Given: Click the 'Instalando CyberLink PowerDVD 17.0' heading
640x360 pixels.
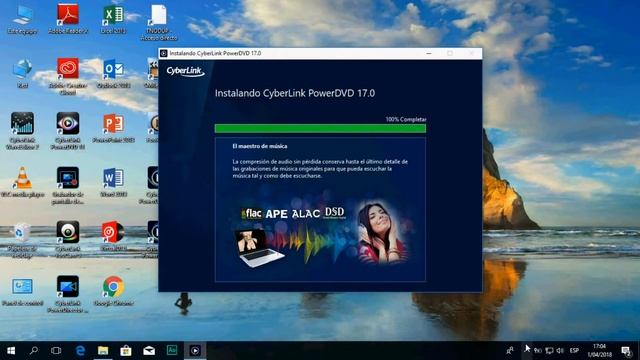Looking at the screenshot, I should point(295,93).
